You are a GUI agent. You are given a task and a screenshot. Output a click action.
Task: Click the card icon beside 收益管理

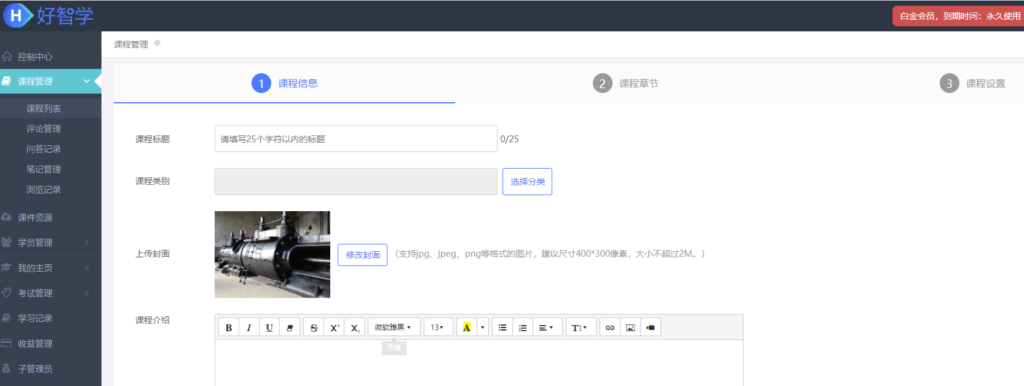coord(7,344)
